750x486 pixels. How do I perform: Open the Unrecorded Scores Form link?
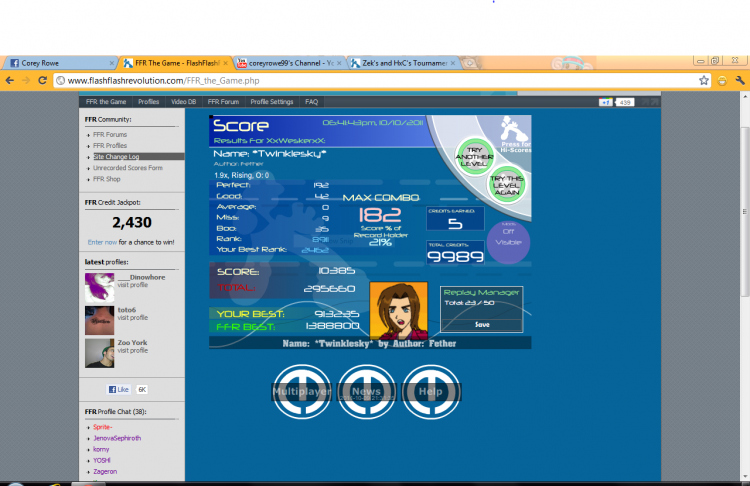coord(128,168)
